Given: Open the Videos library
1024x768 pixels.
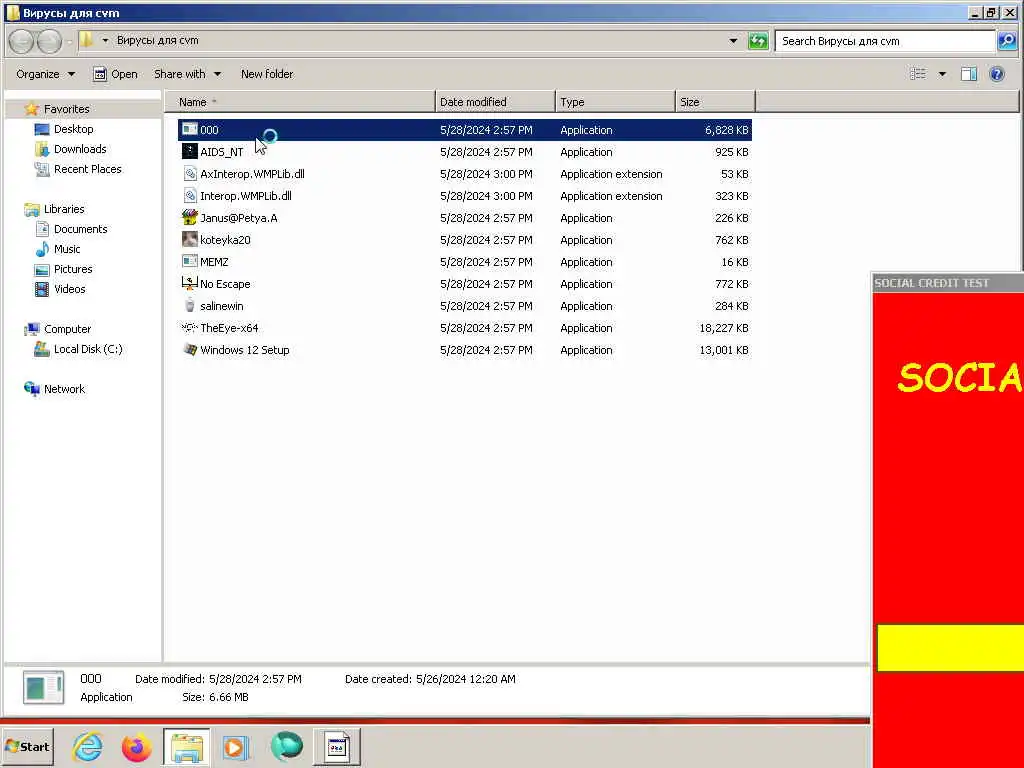Looking at the screenshot, I should [x=69, y=289].
